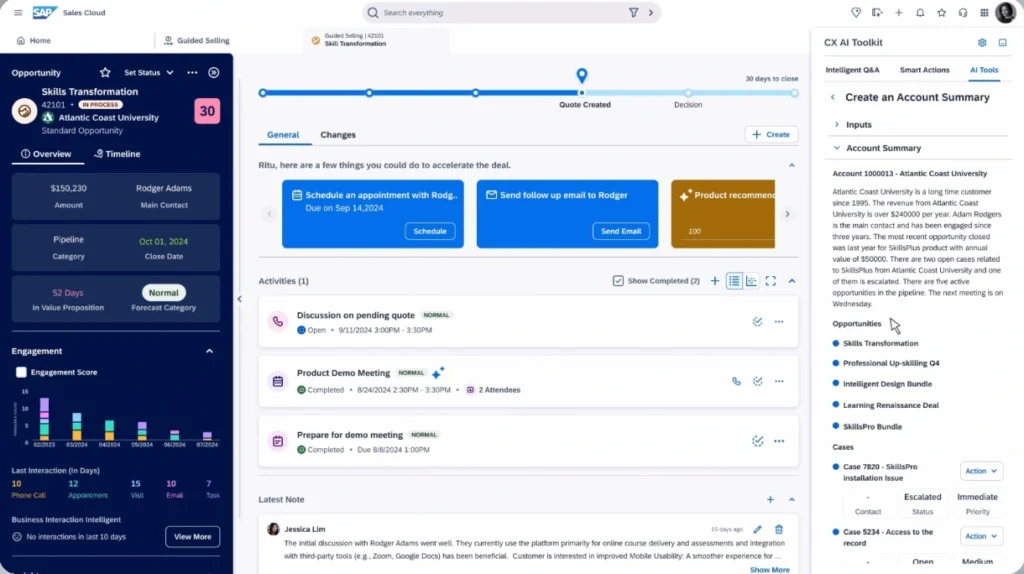Image resolution: width=1024 pixels, height=574 pixels.
Task: Open opportunity more options ellipsis
Action: pyautogui.click(x=192, y=72)
